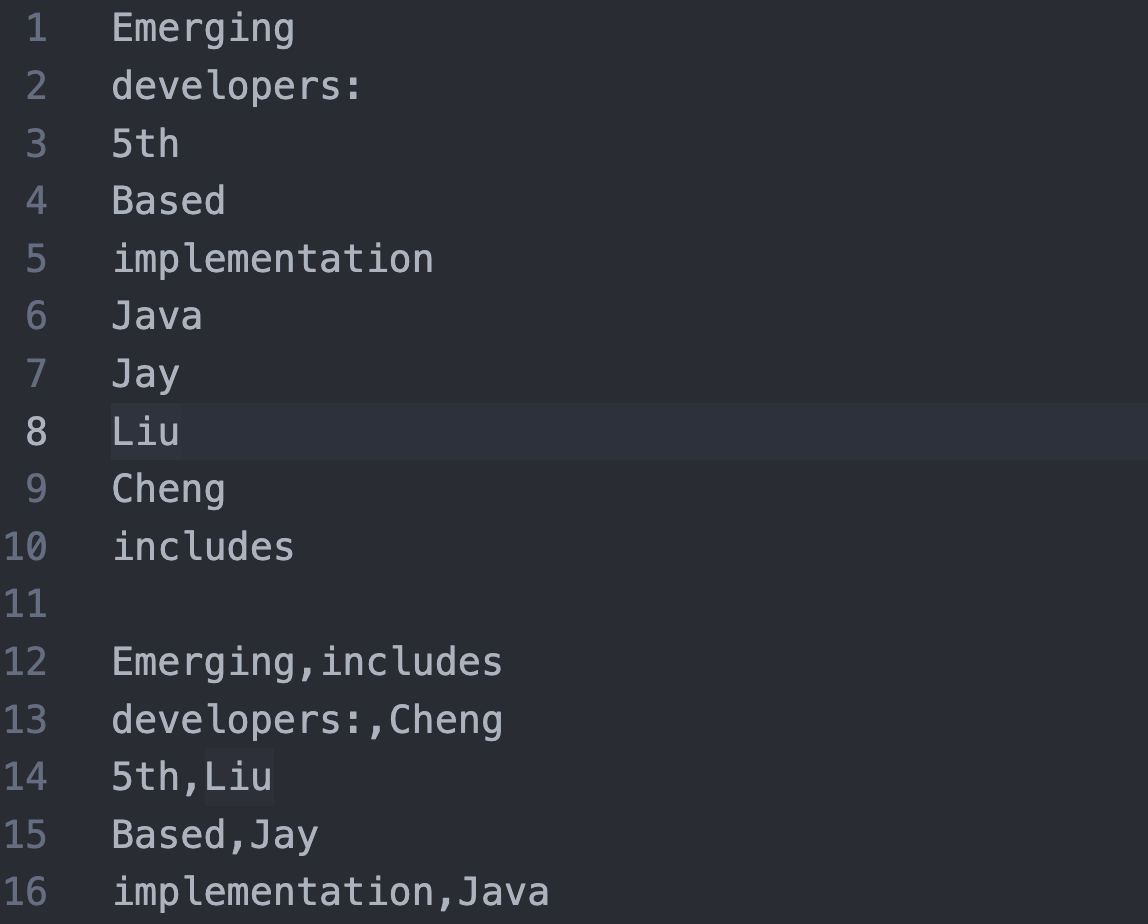Click line number 8 in the gutter

(x=36, y=432)
